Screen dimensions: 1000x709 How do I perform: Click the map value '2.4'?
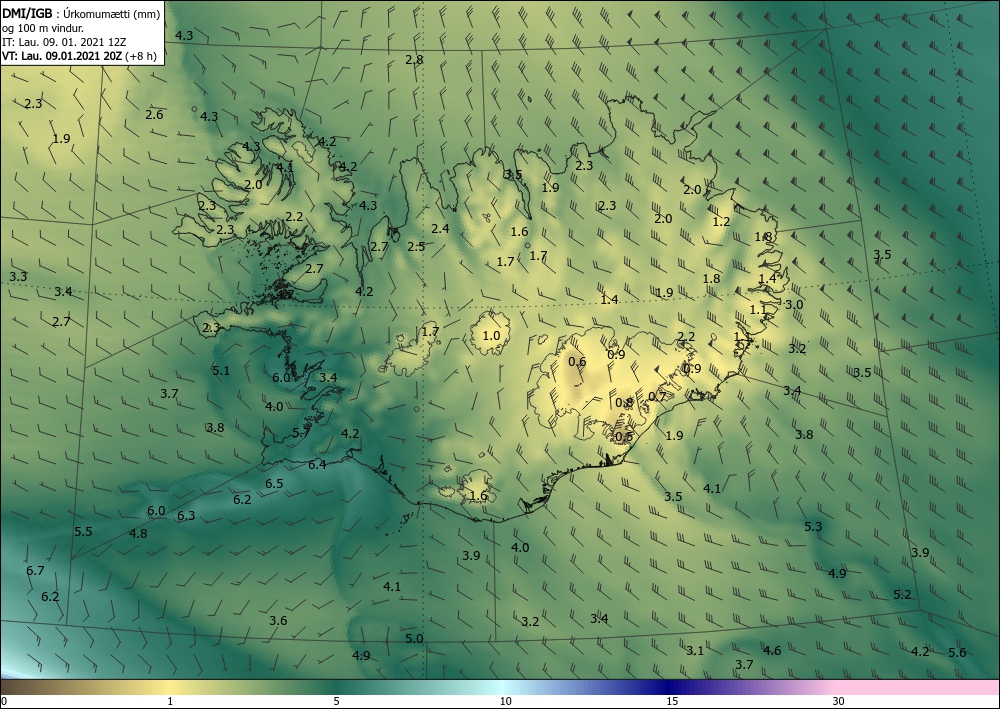440,228
